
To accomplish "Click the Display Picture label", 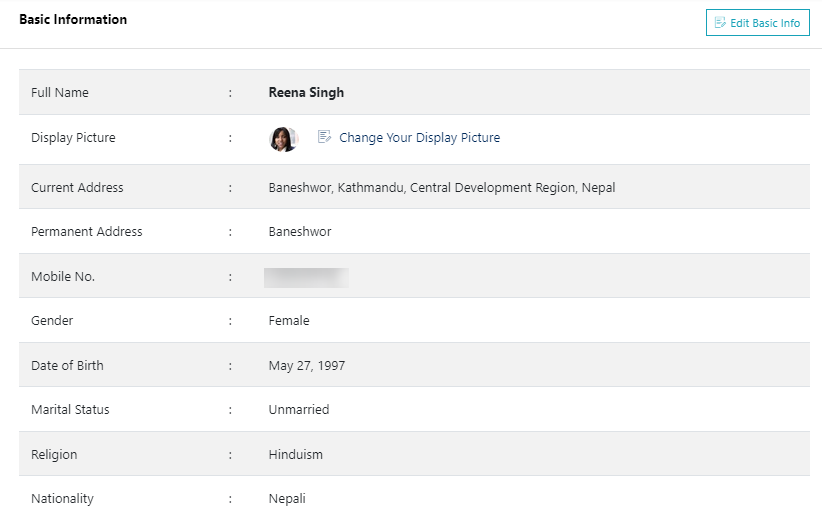I will pyautogui.click(x=73, y=138).
